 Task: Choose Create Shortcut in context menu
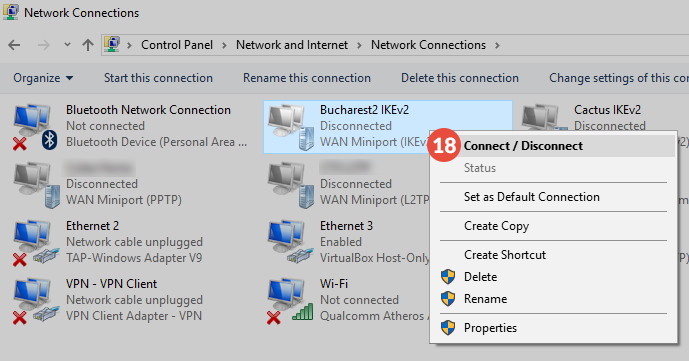click(554, 255)
